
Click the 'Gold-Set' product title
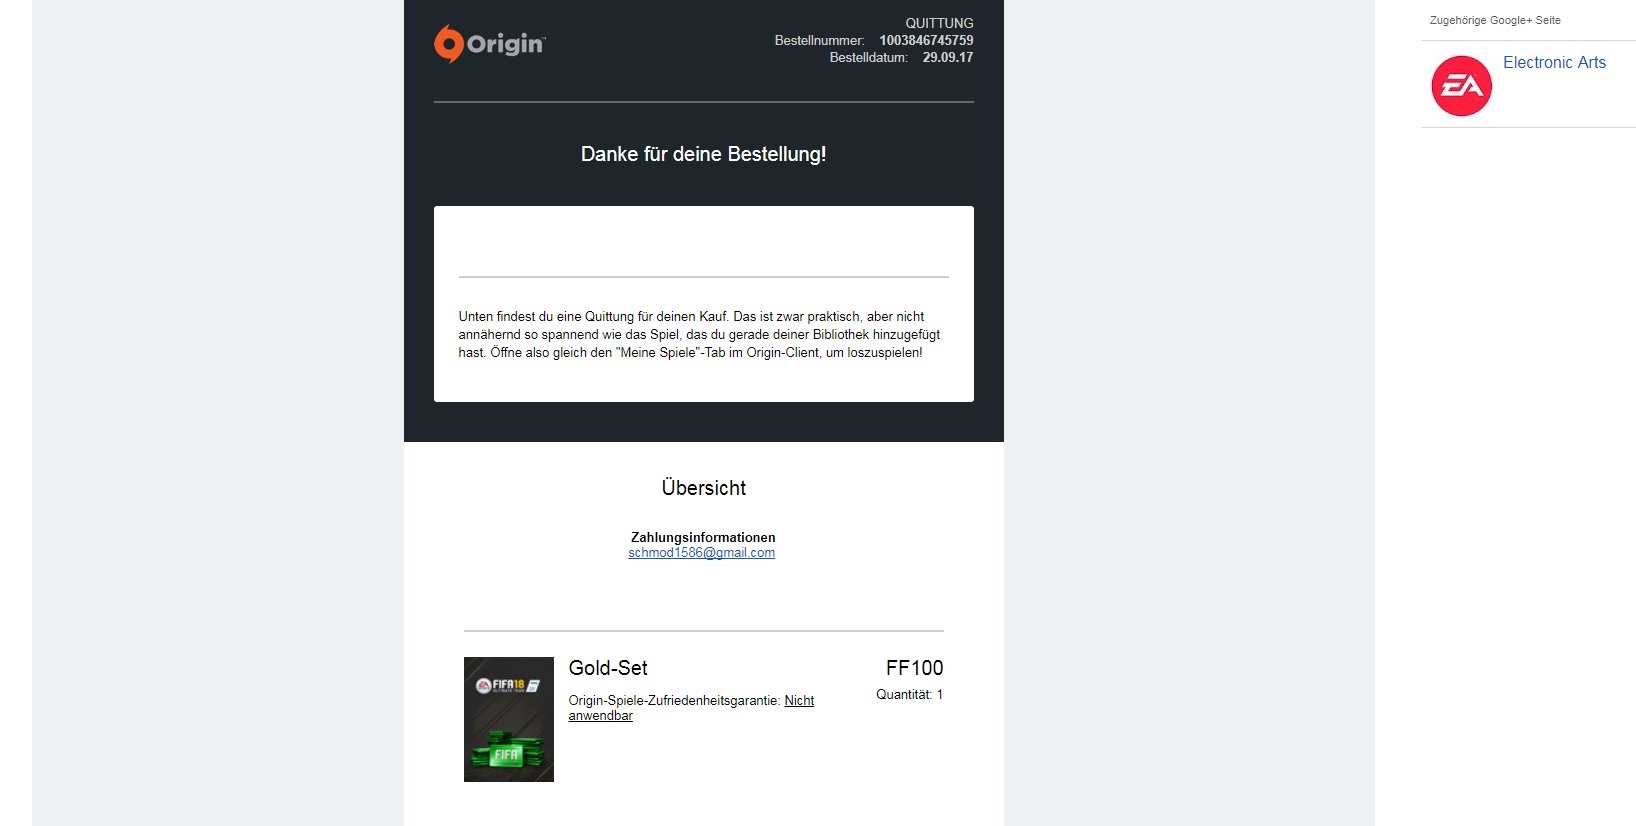point(608,668)
